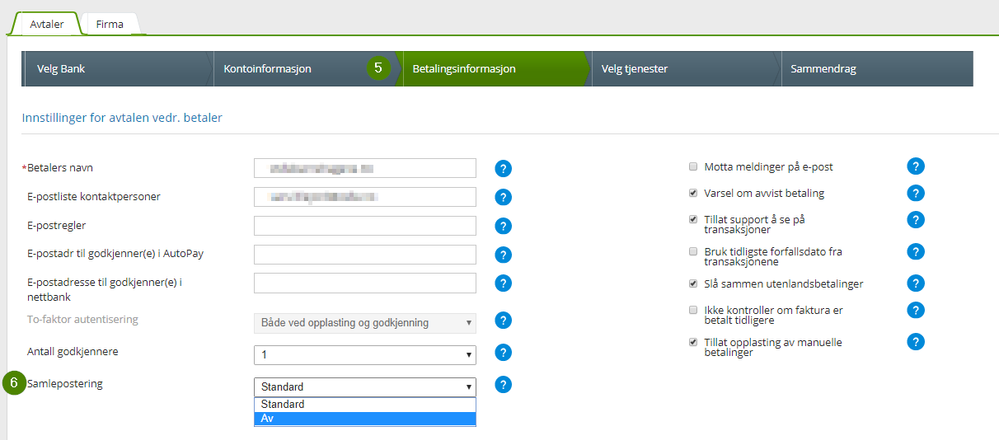Viewport: 999px width, 440px height.
Task: Go to the Velg Bank step
Action: coord(118,69)
